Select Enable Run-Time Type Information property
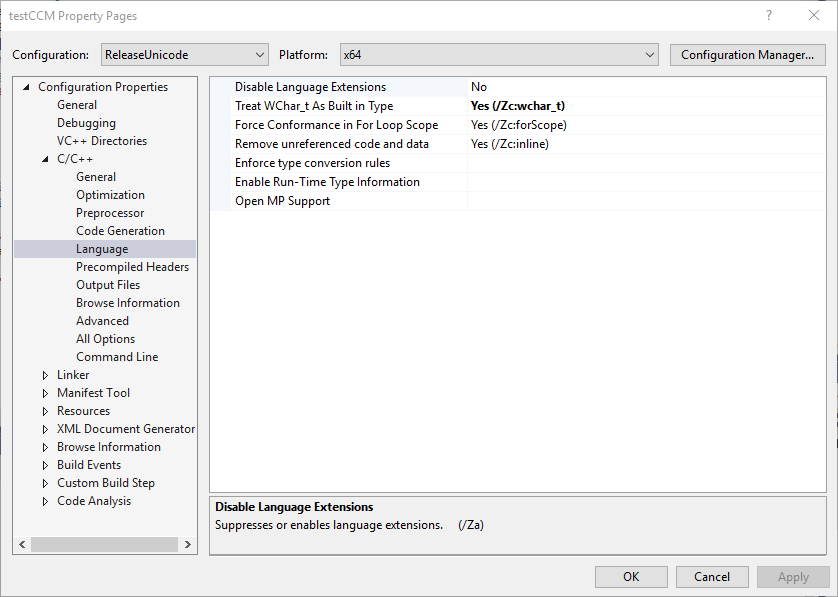Viewport: 838px width, 597px height. (327, 182)
